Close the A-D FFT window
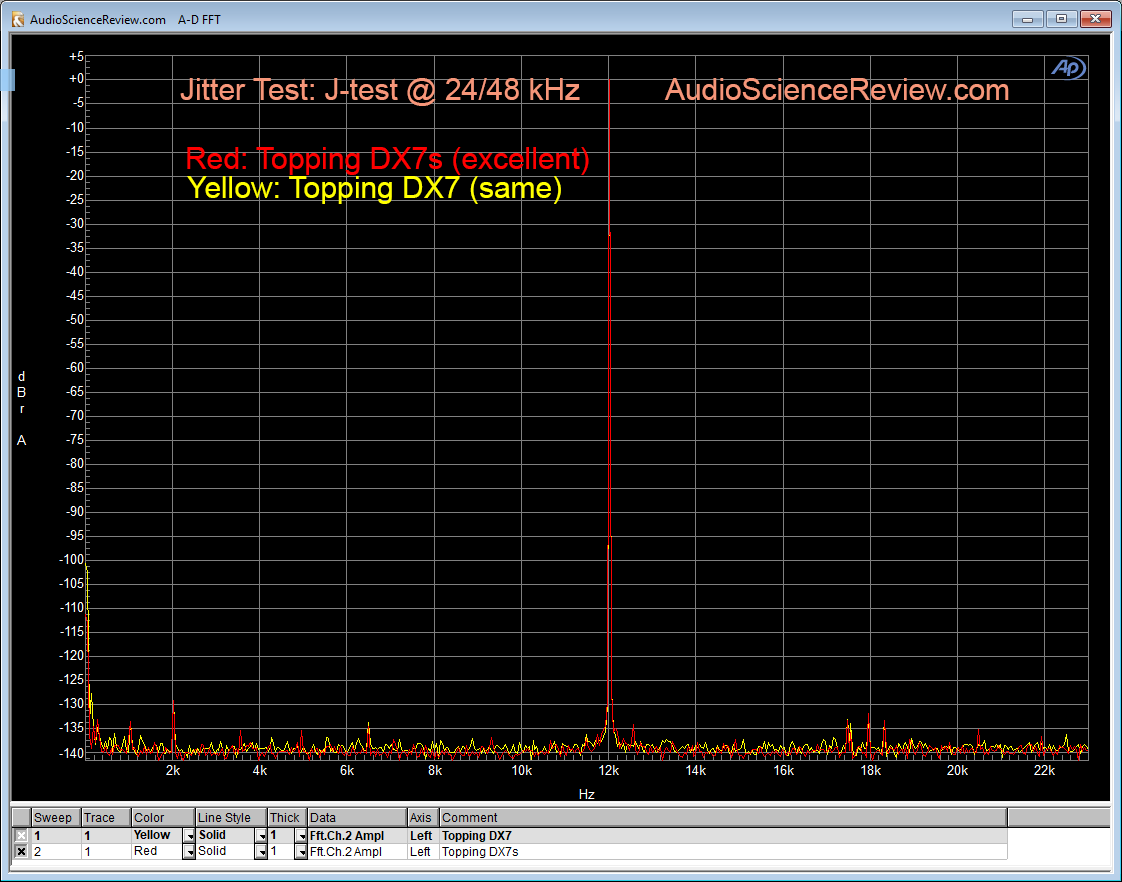This screenshot has width=1122, height=882. click(x=1096, y=19)
